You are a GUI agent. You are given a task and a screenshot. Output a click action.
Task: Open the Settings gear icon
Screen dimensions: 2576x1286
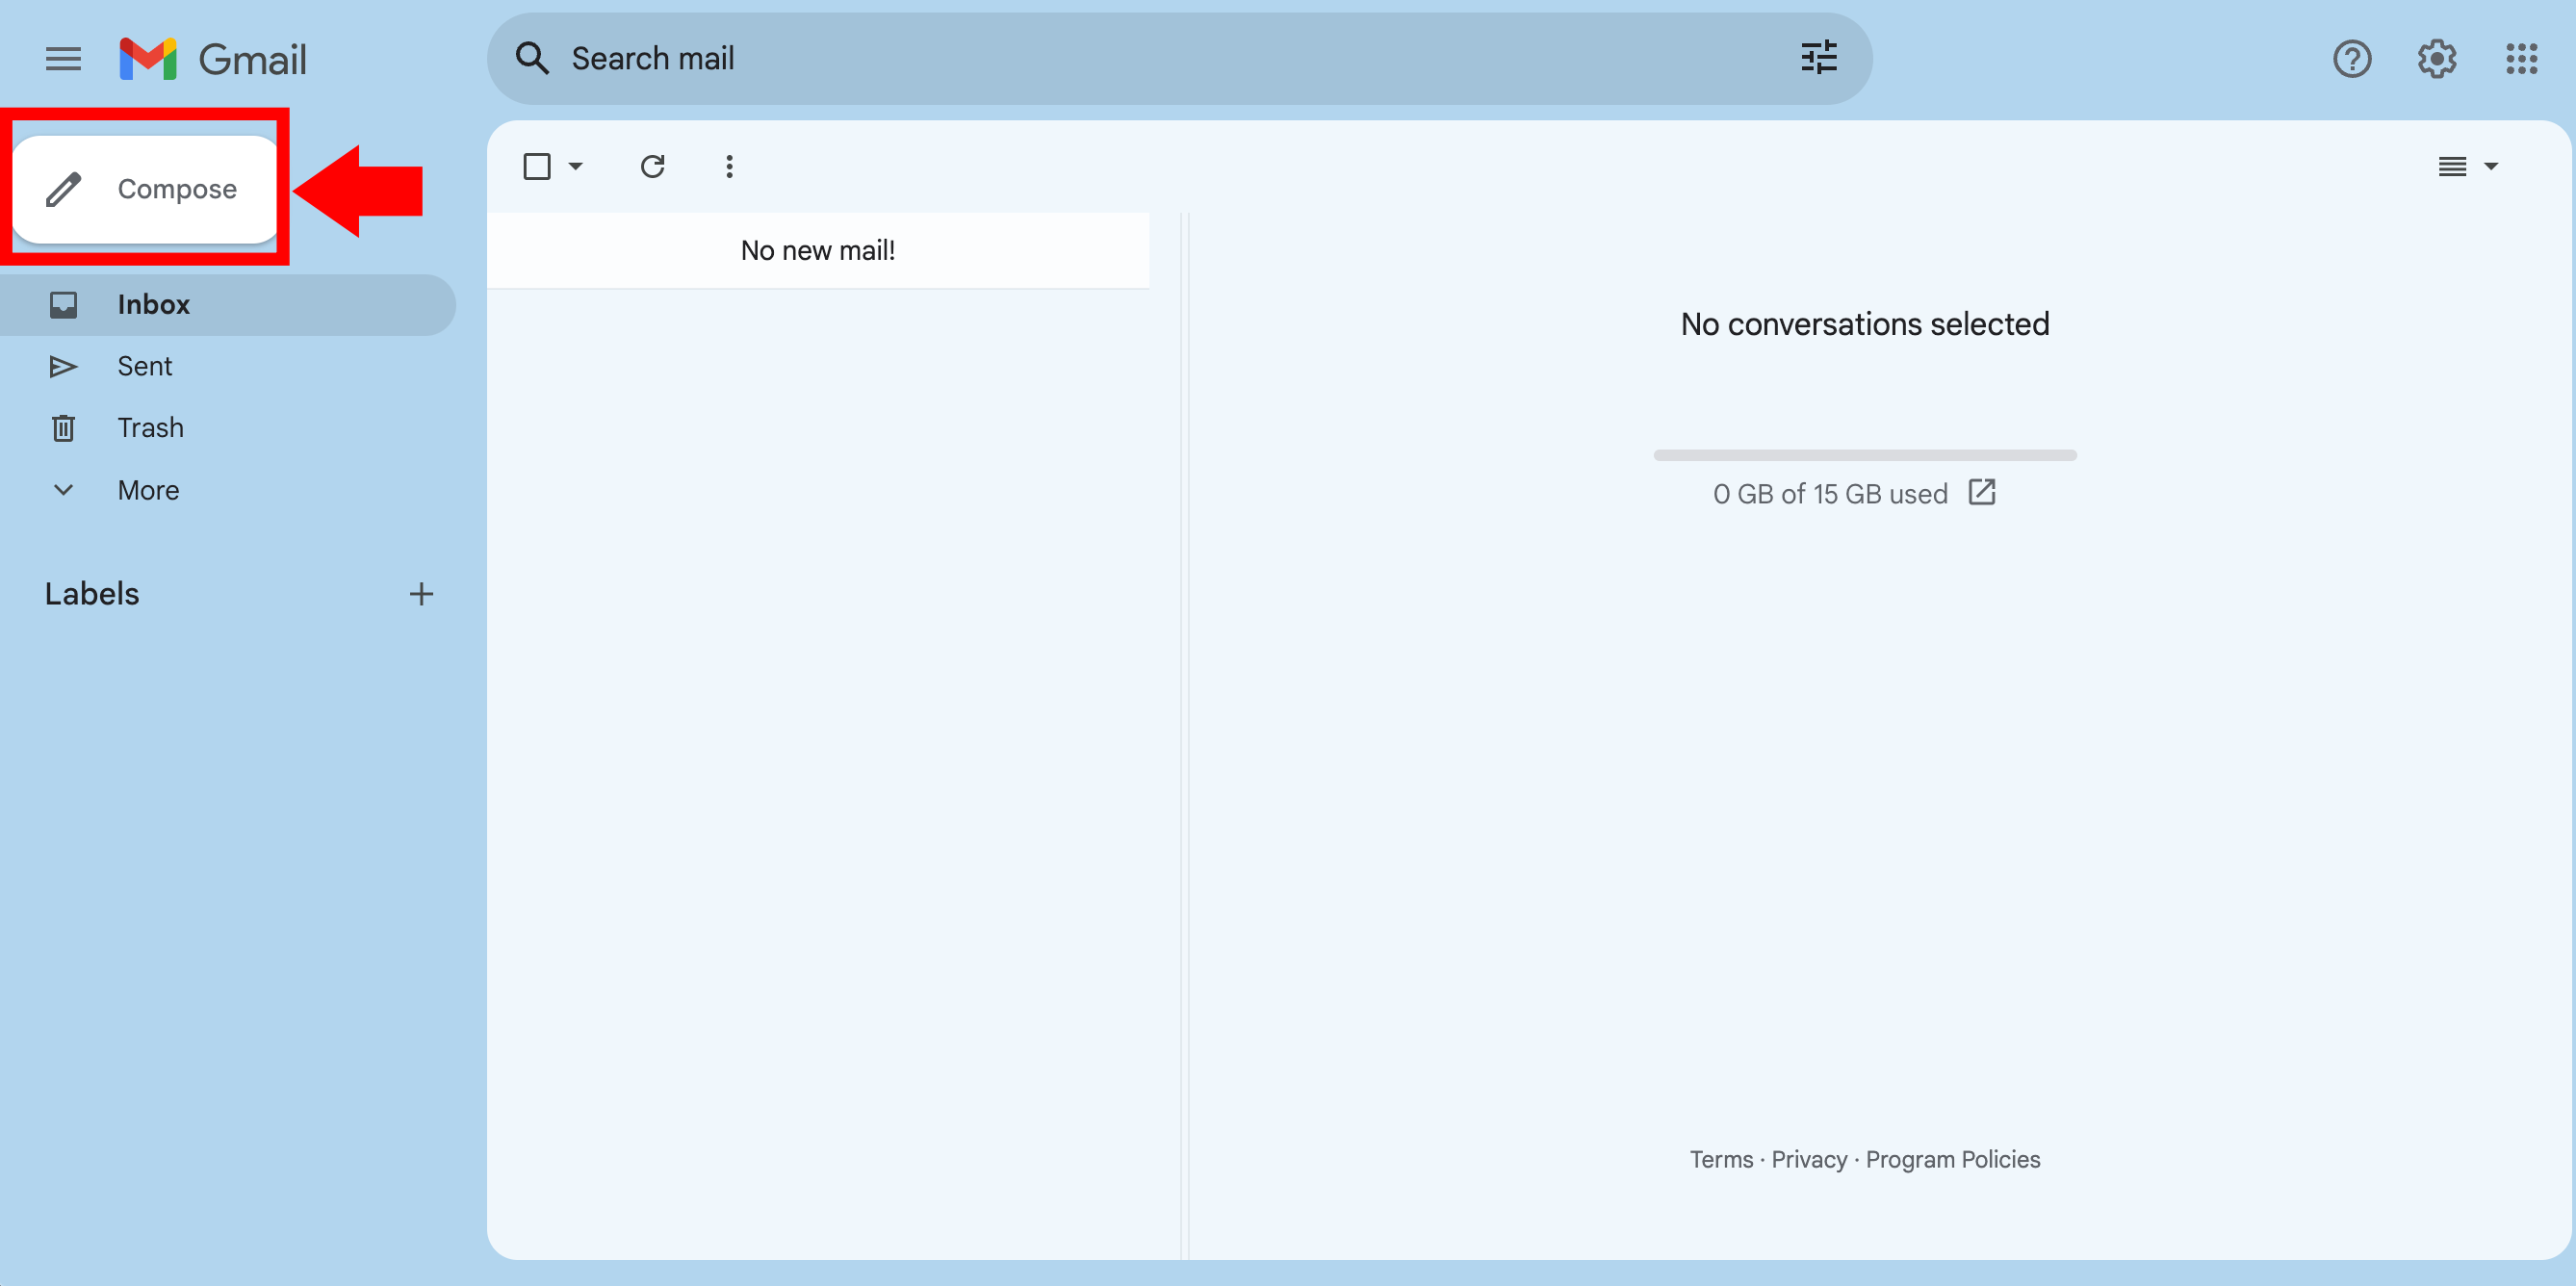[x=2436, y=59]
